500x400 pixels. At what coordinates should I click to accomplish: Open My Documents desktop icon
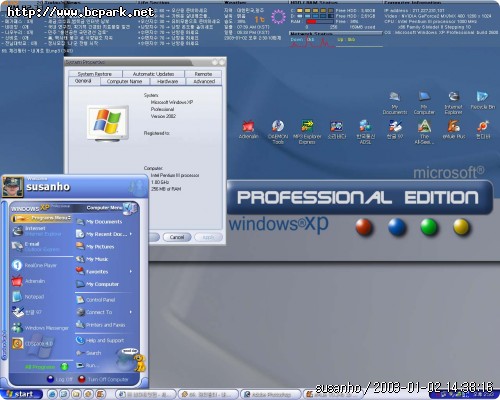point(395,103)
